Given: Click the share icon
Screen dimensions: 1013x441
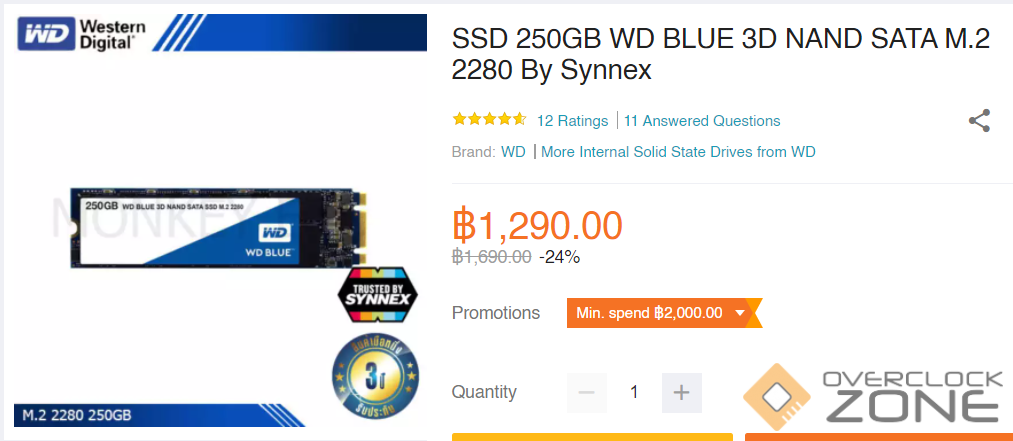Looking at the screenshot, I should pos(979,121).
